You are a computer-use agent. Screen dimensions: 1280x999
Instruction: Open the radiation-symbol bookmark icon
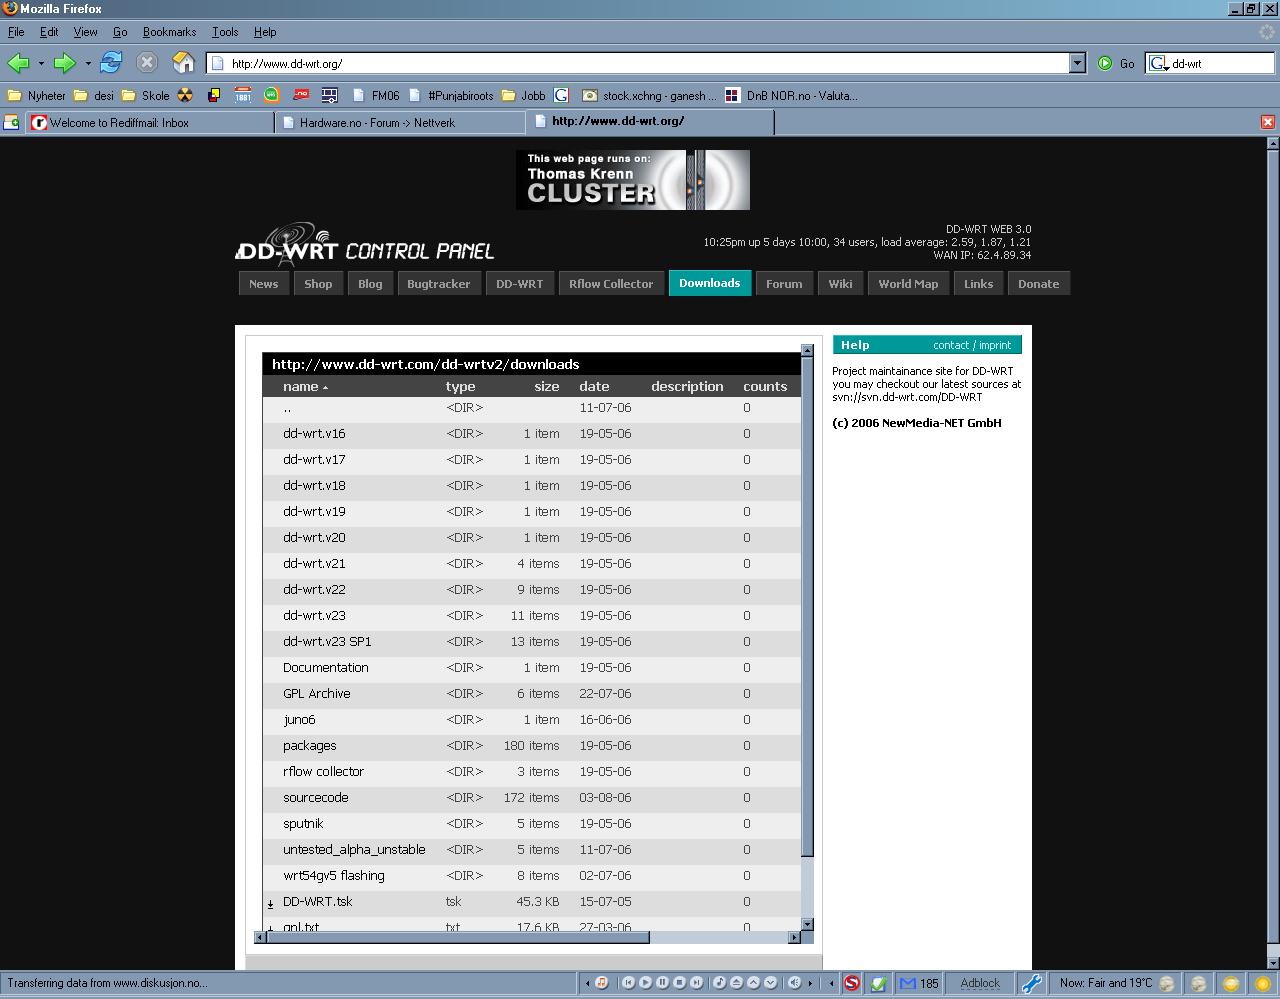click(x=185, y=96)
